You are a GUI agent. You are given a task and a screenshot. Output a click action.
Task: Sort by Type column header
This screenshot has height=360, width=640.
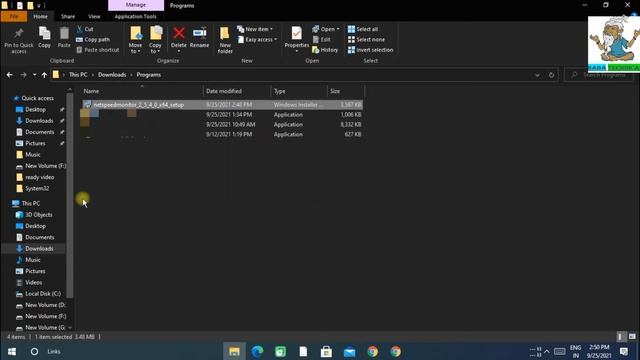(299, 91)
